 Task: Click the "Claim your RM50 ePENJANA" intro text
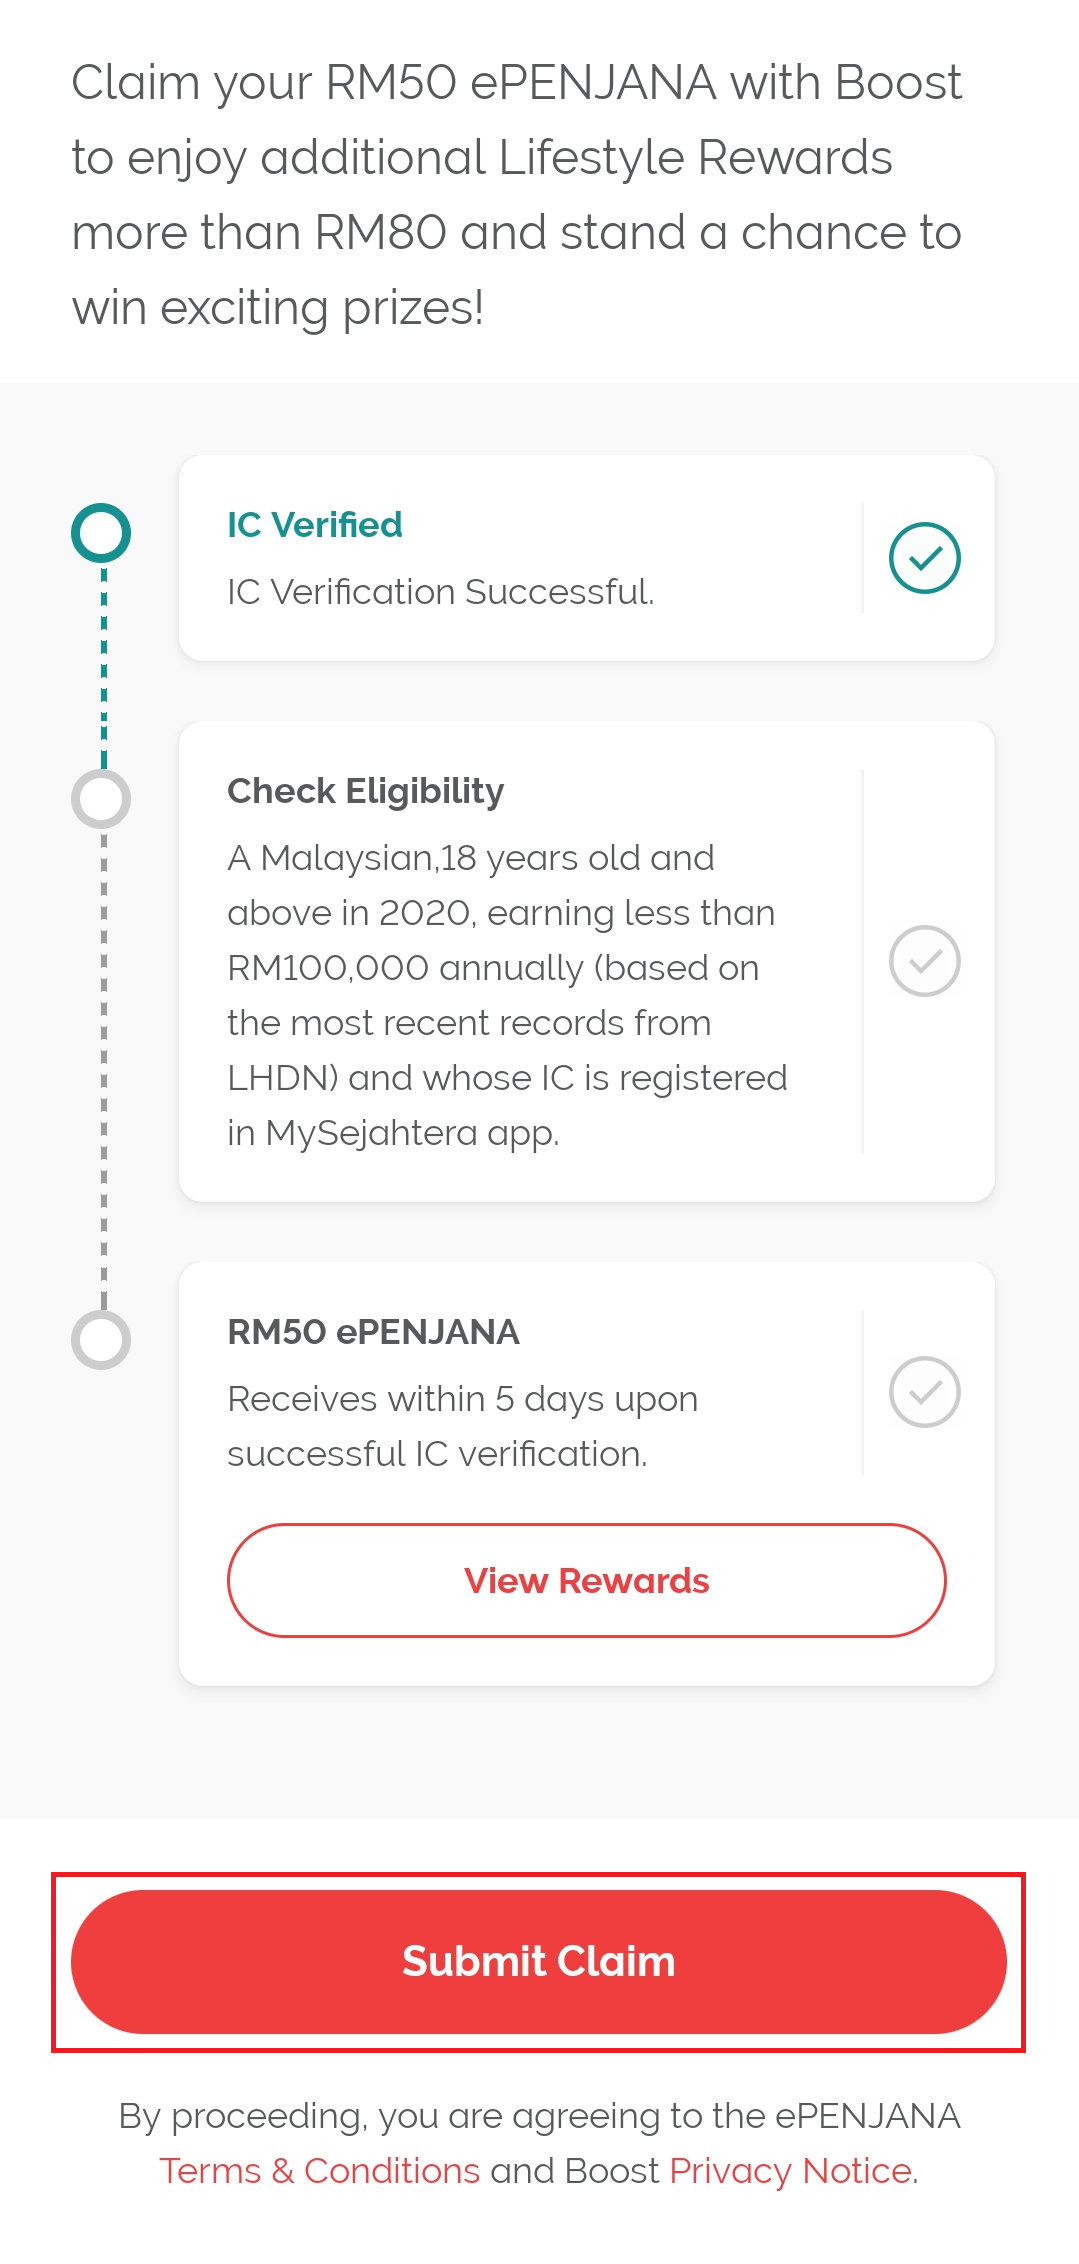[x=517, y=195]
